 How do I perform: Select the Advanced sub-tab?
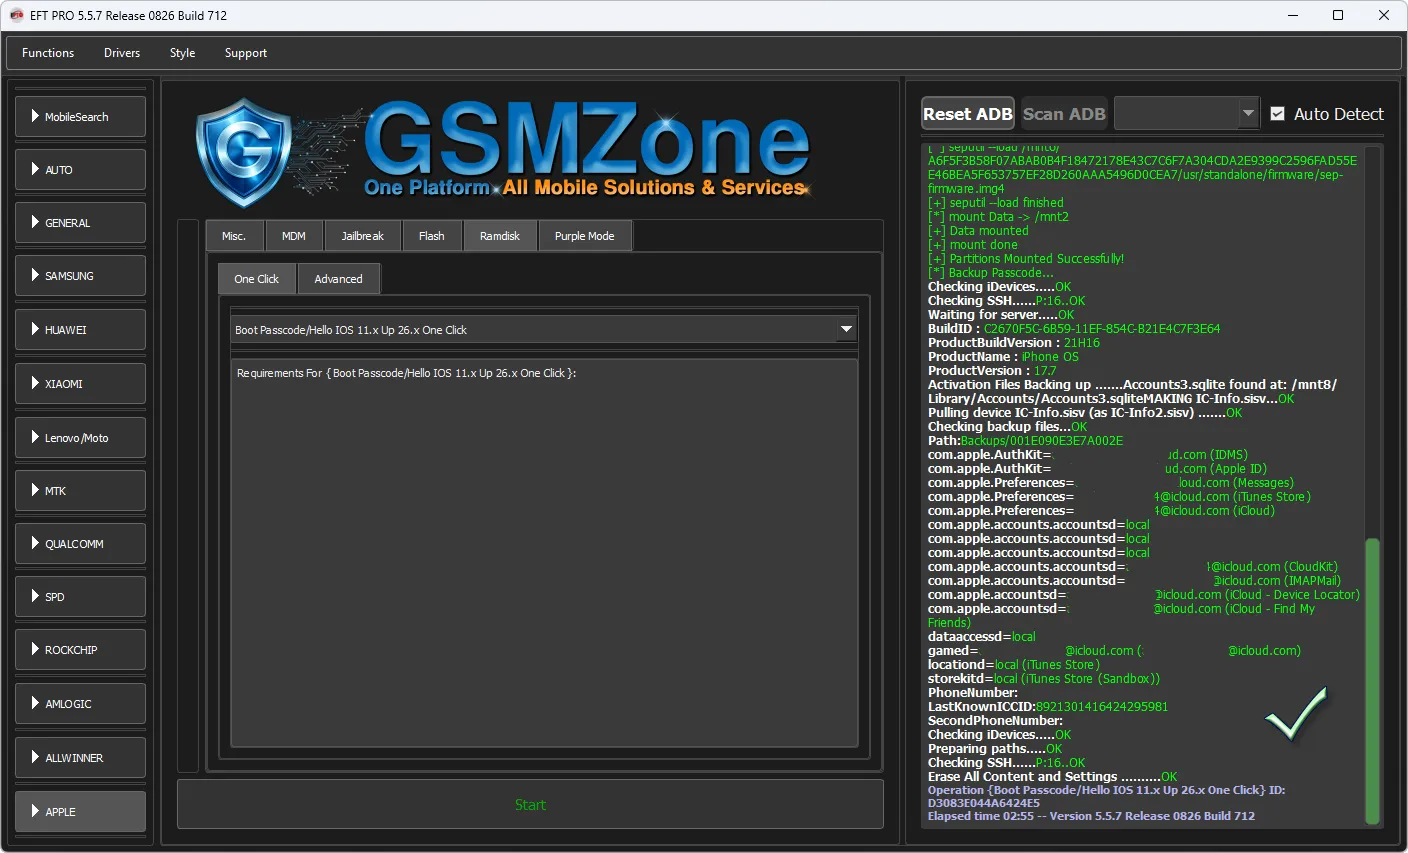coord(339,279)
